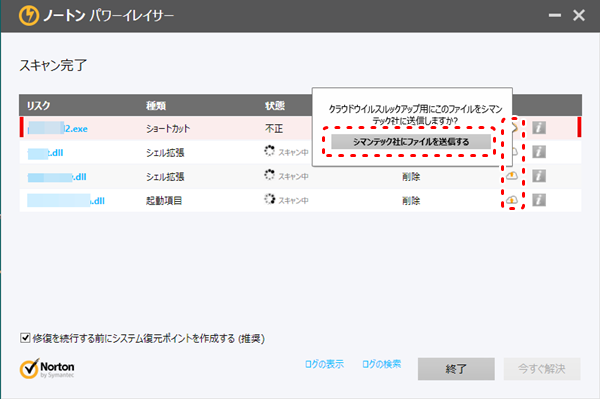Open the ログの検索 link
The height and width of the screenshot is (399, 600).
(382, 364)
